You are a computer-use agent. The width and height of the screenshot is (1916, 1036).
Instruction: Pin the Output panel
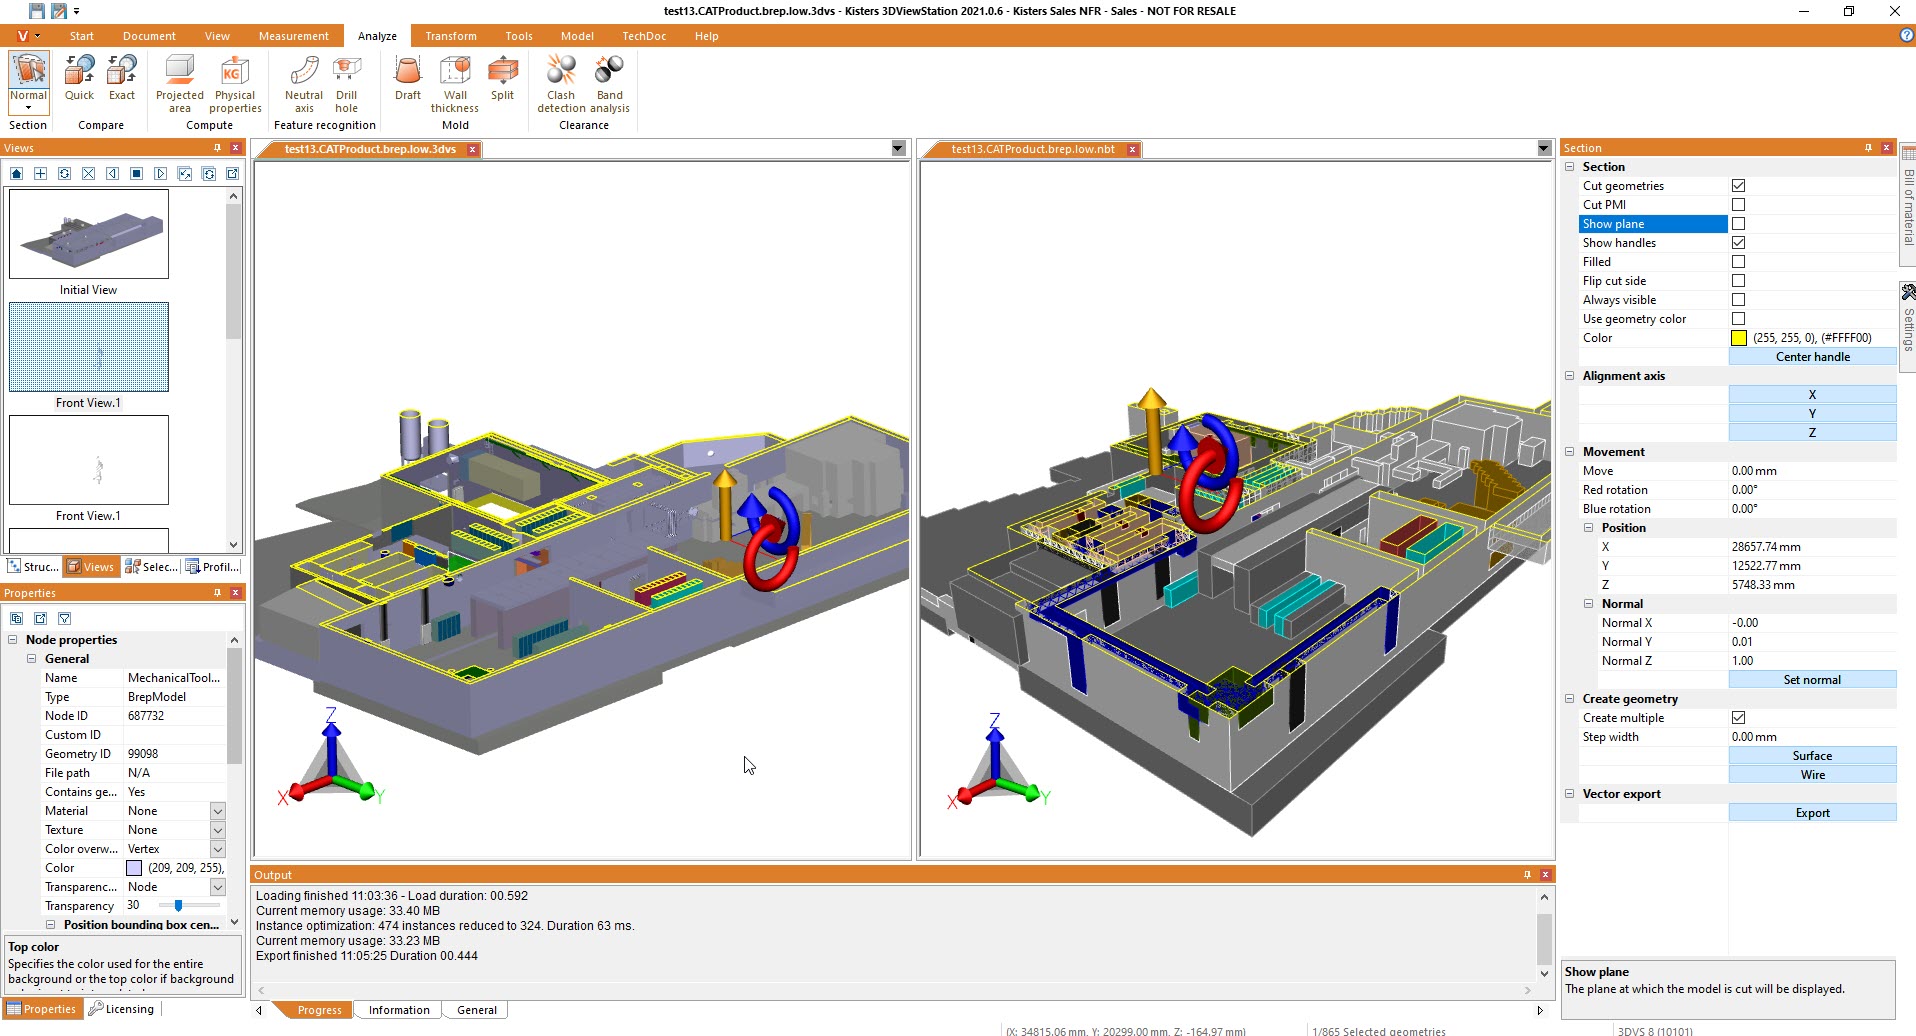(1527, 875)
